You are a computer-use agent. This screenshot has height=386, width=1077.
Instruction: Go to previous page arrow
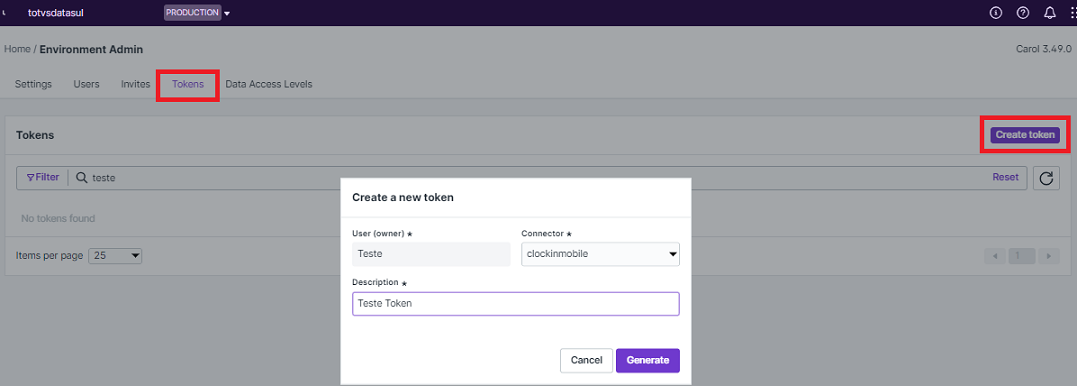click(994, 256)
